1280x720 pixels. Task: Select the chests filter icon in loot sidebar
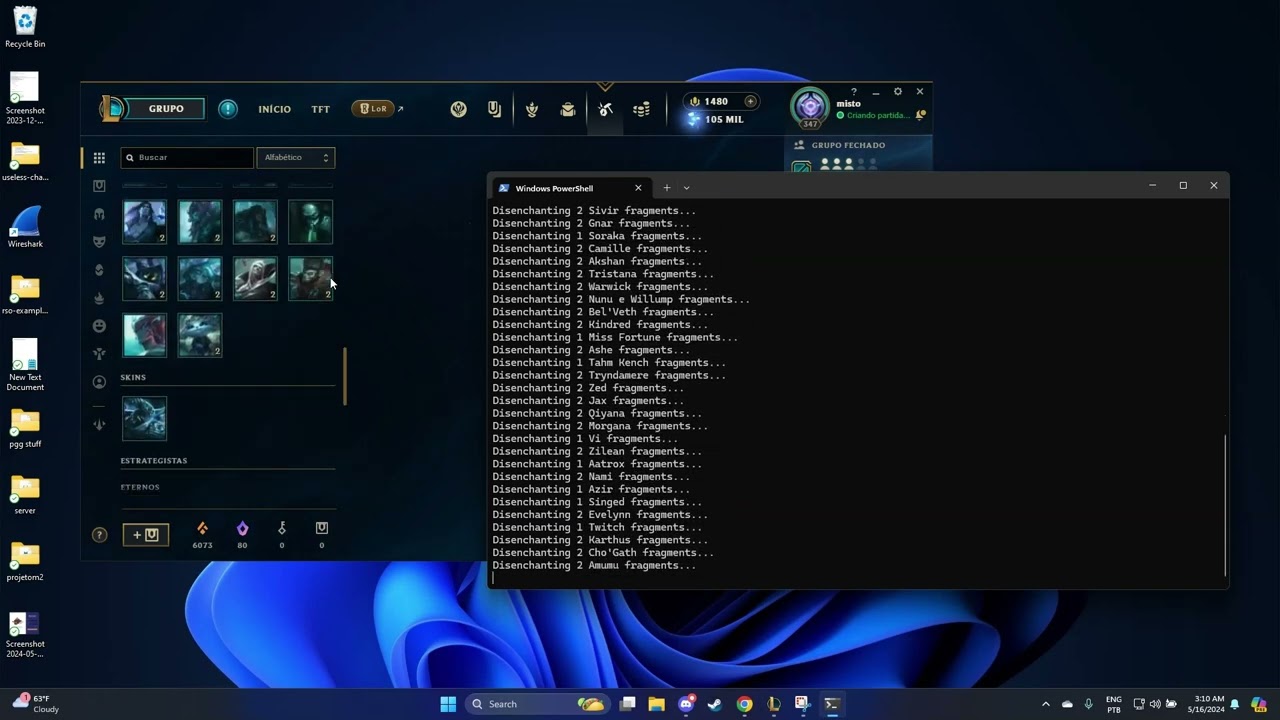99,186
